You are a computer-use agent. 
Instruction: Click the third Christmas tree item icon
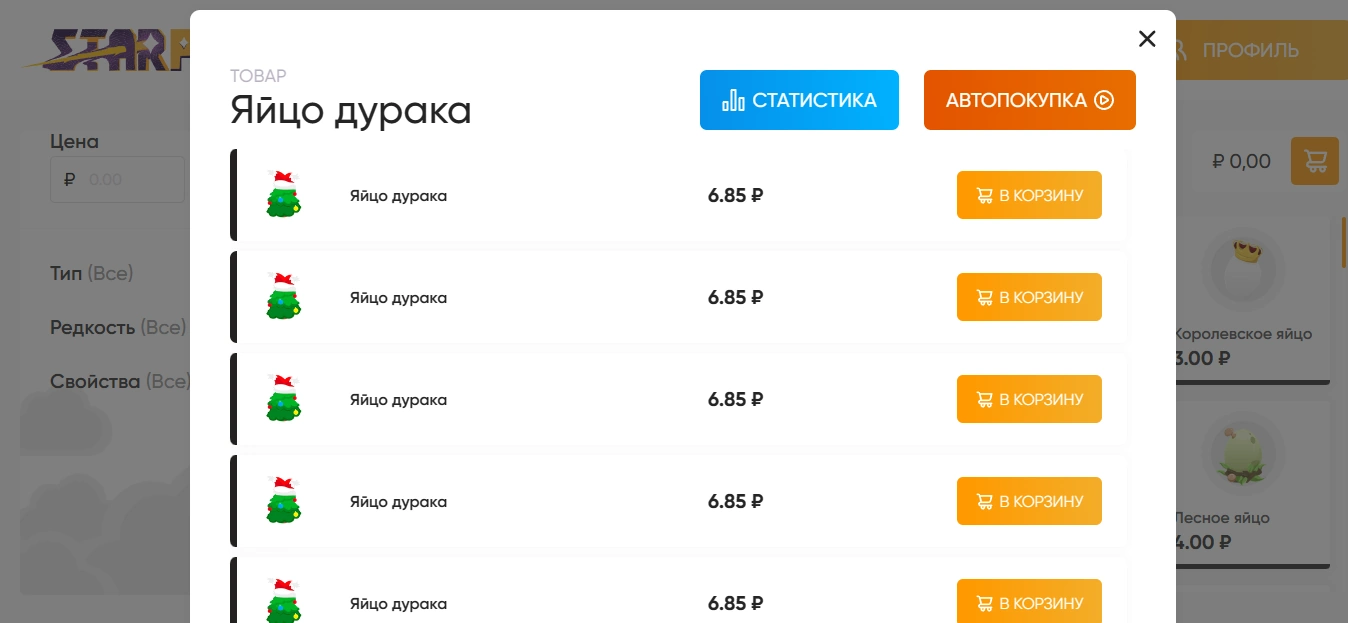[284, 398]
